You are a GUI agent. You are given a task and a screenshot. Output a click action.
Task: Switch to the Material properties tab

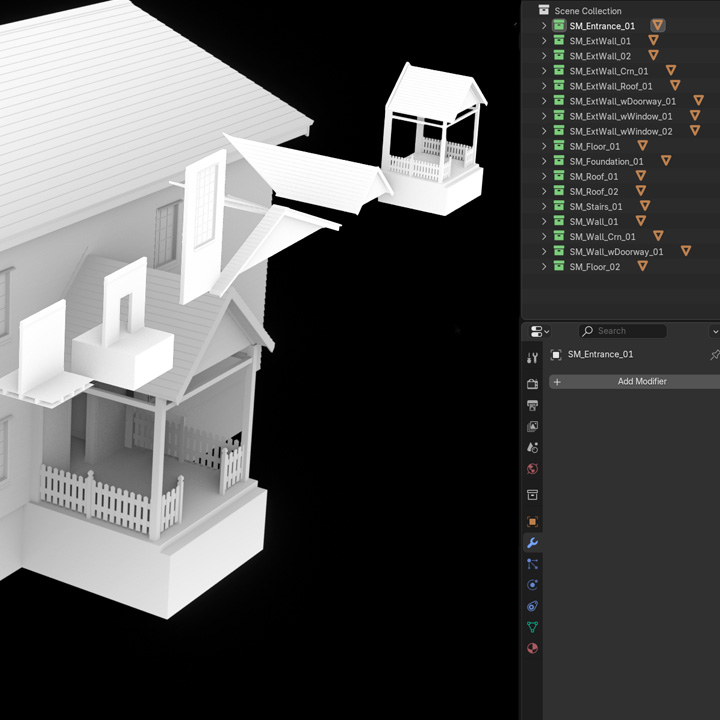pos(532,648)
